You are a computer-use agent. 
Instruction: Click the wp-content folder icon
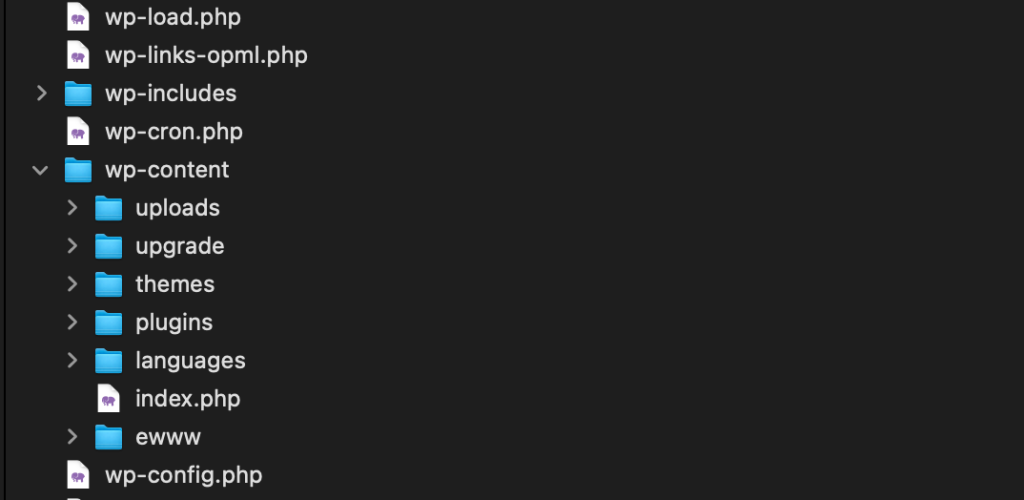pyautogui.click(x=78, y=170)
